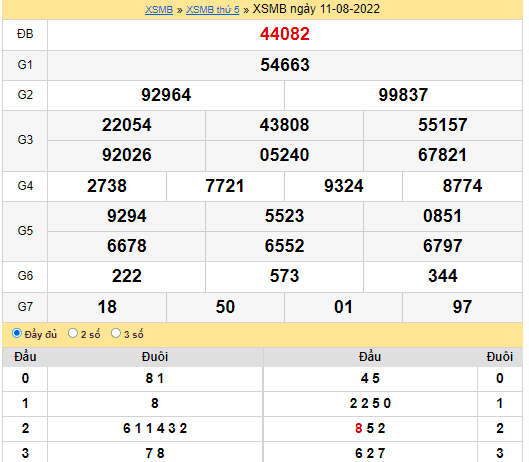Click G3 result 43808

pos(284,125)
